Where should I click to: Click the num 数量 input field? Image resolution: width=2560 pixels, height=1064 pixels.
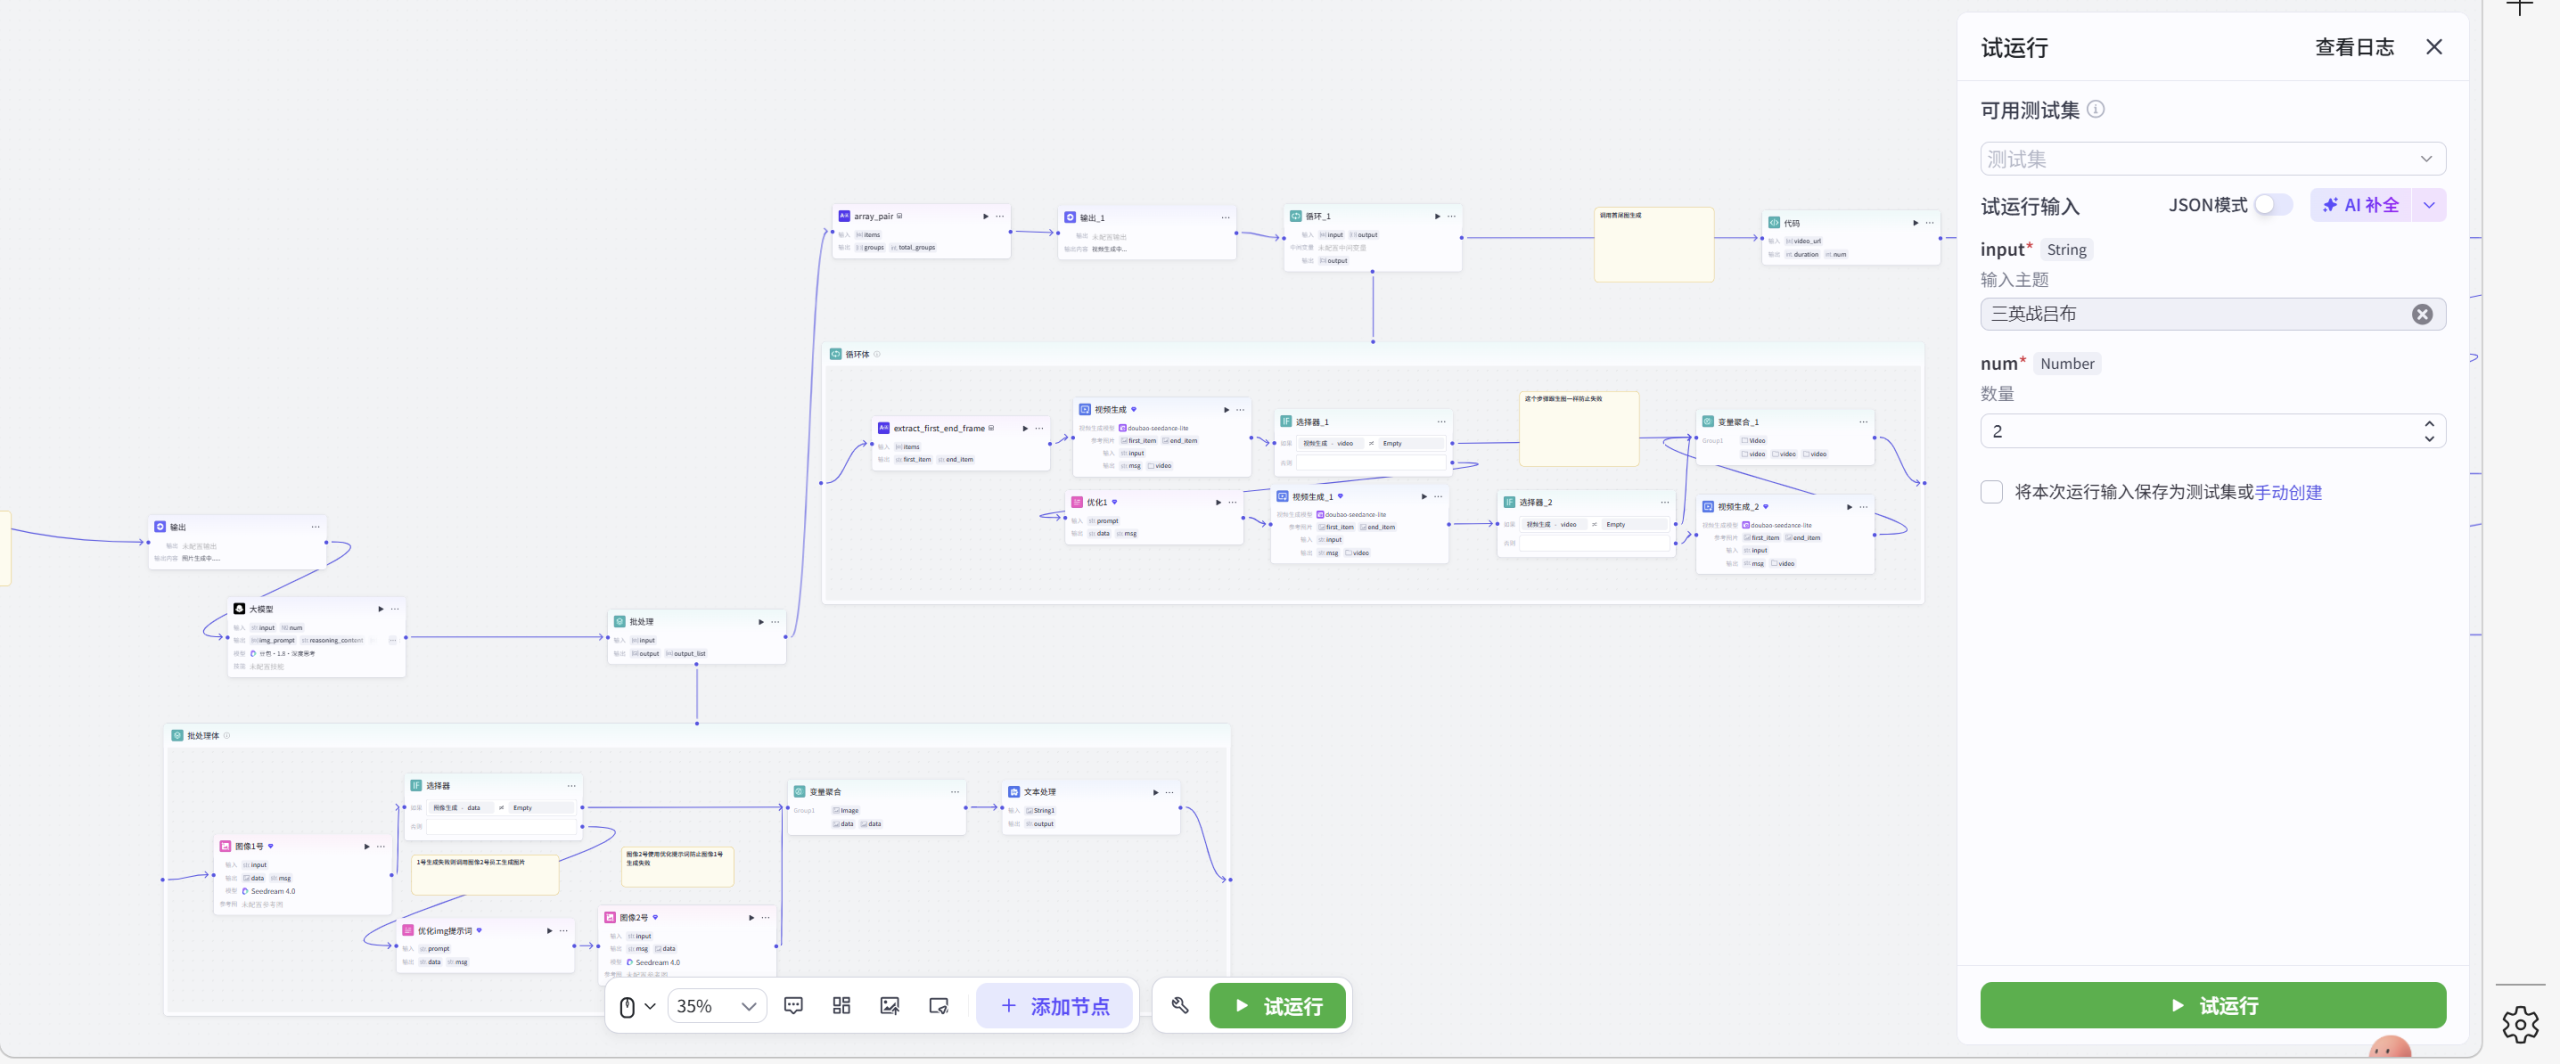click(x=2200, y=431)
